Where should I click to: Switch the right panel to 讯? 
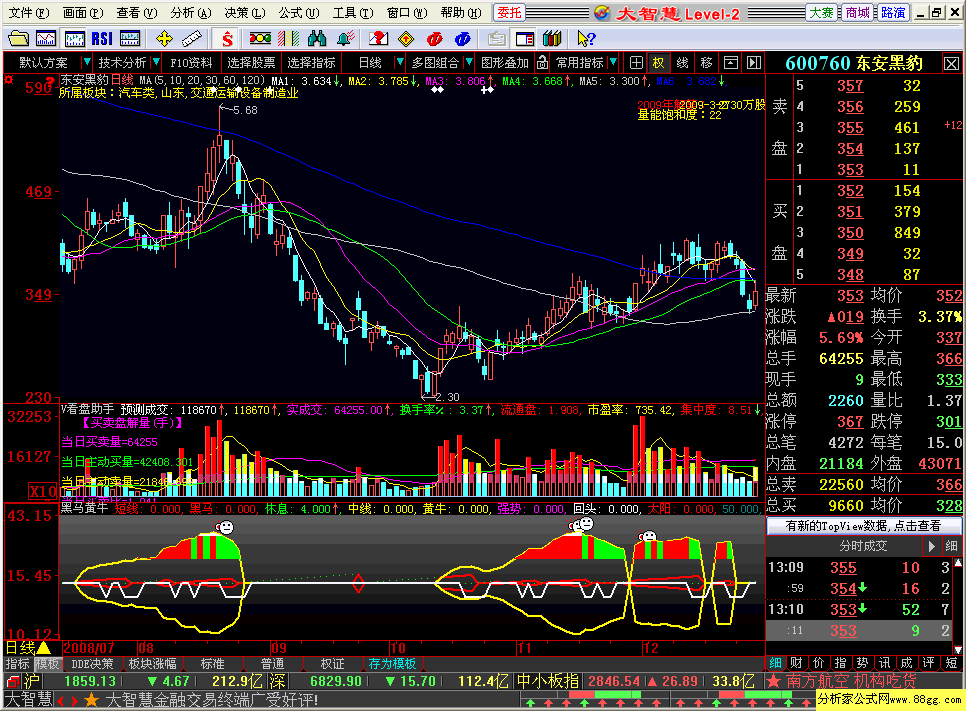[885, 663]
